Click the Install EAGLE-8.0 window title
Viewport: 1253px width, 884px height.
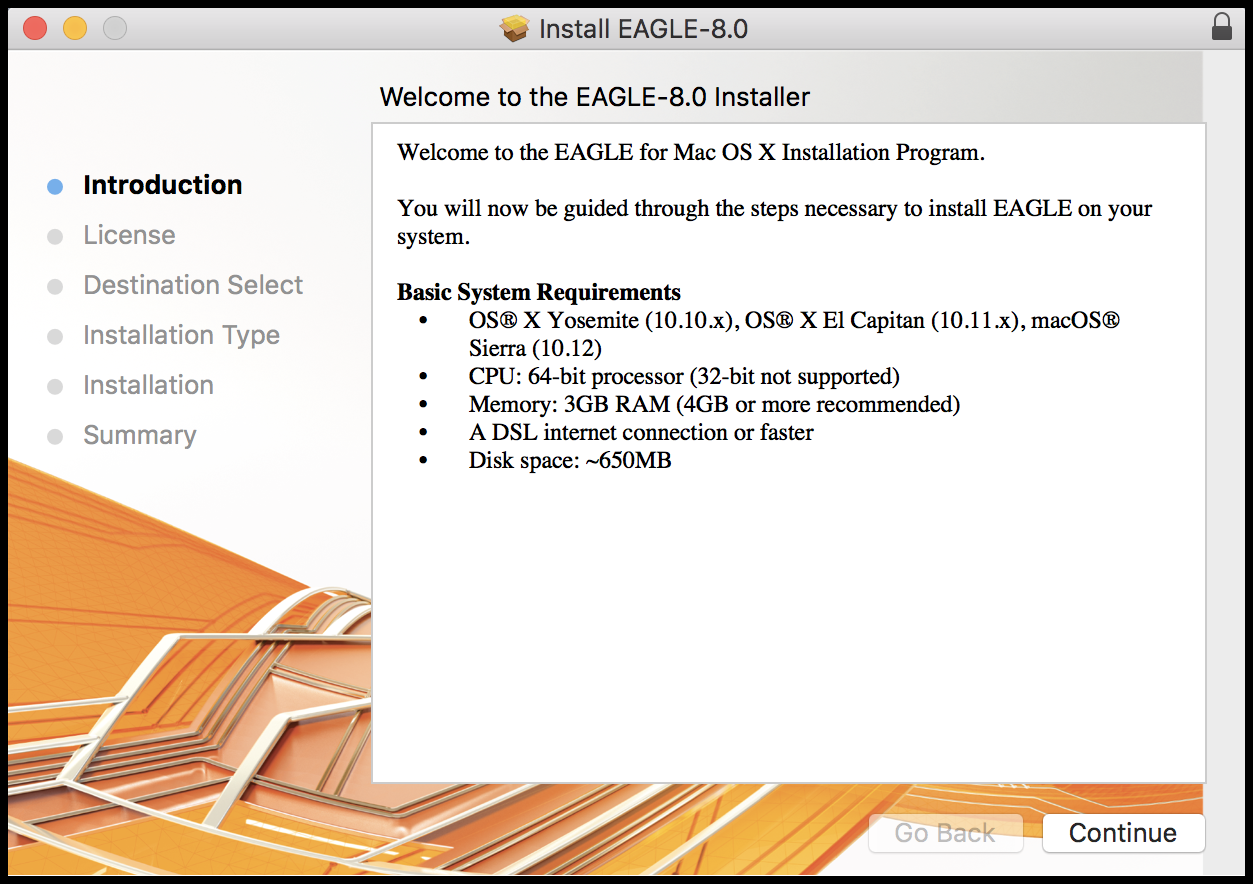point(643,29)
